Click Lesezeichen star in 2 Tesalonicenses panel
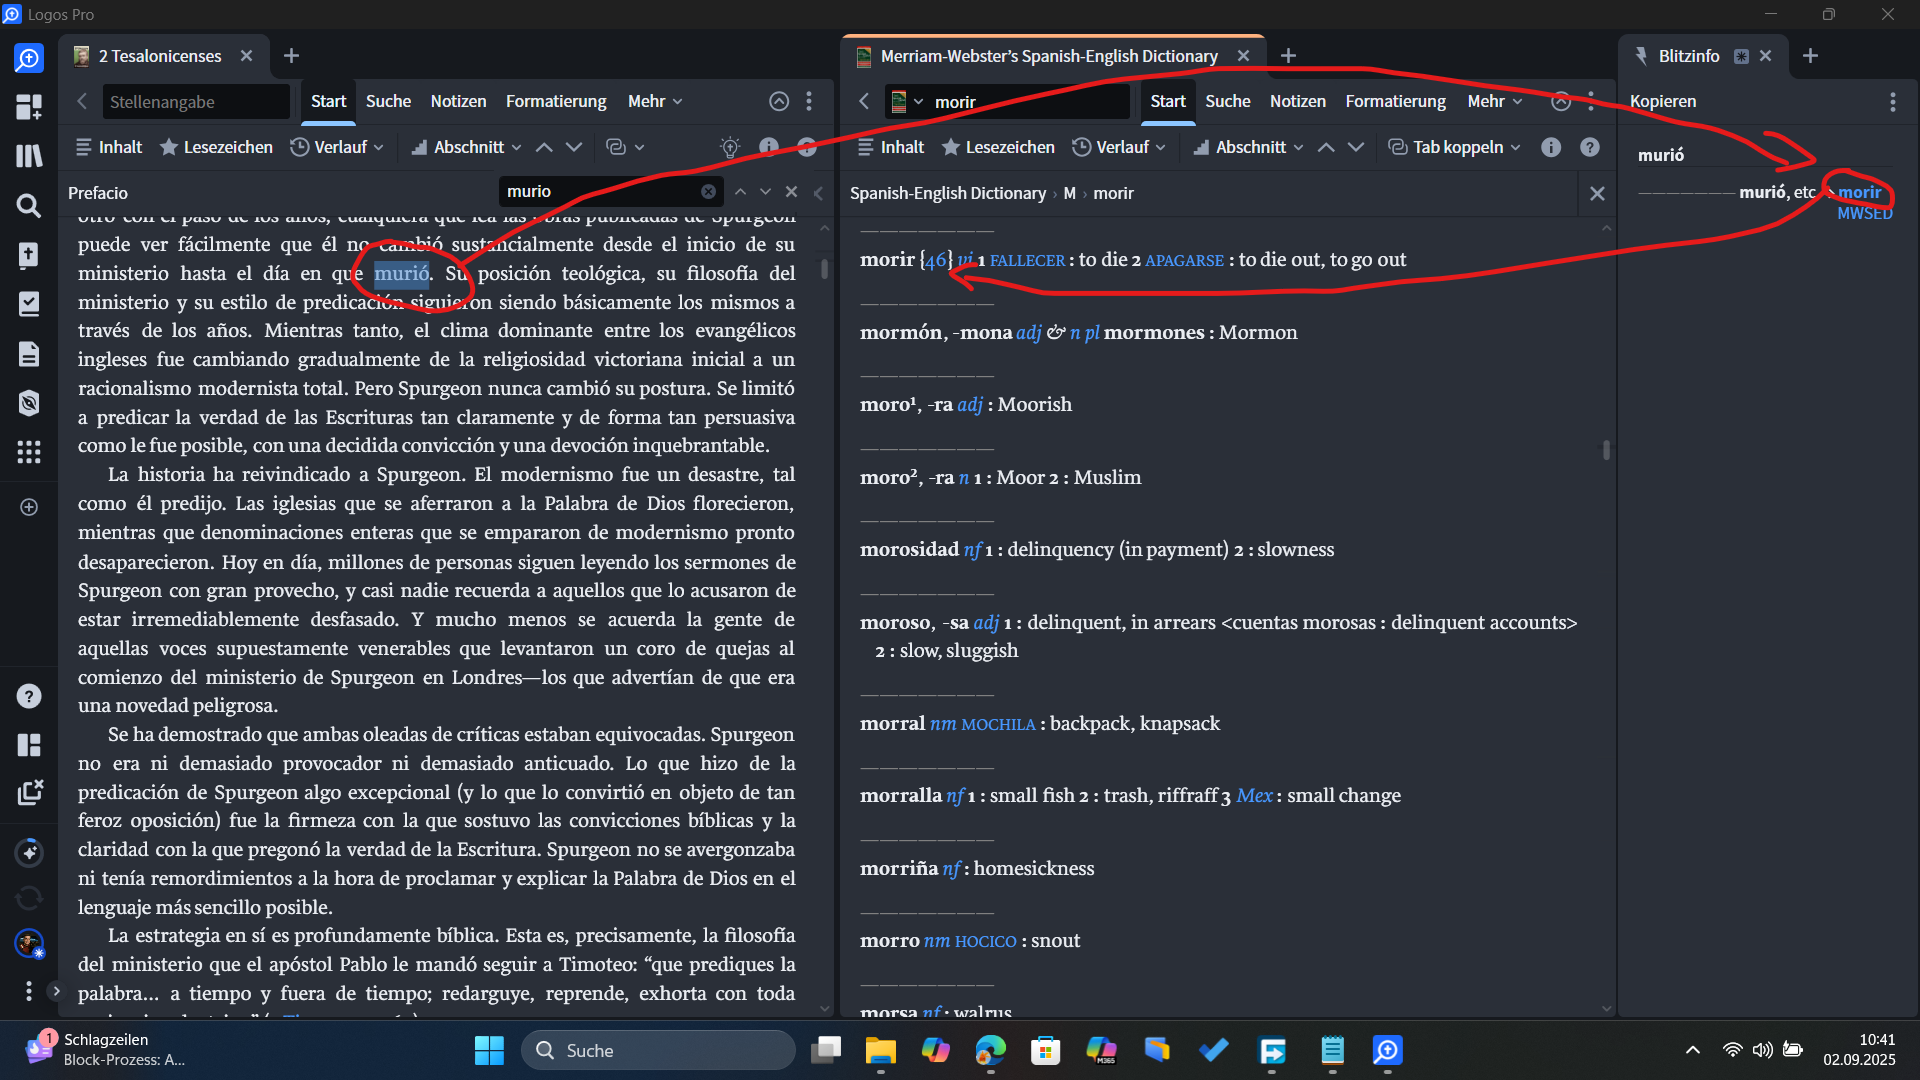The image size is (1920, 1080). coord(216,147)
